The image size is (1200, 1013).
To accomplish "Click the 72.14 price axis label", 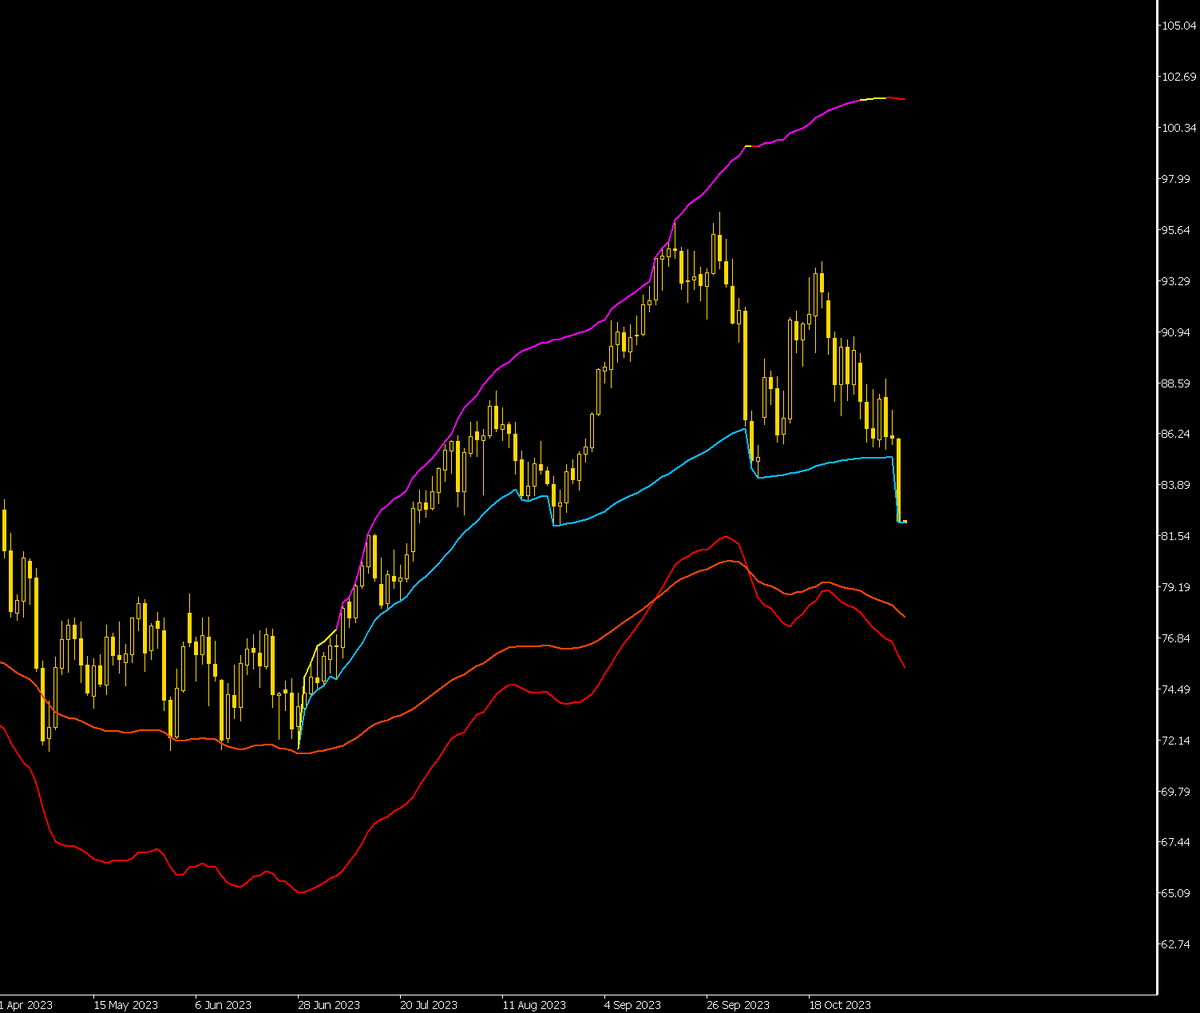I will [1176, 740].
